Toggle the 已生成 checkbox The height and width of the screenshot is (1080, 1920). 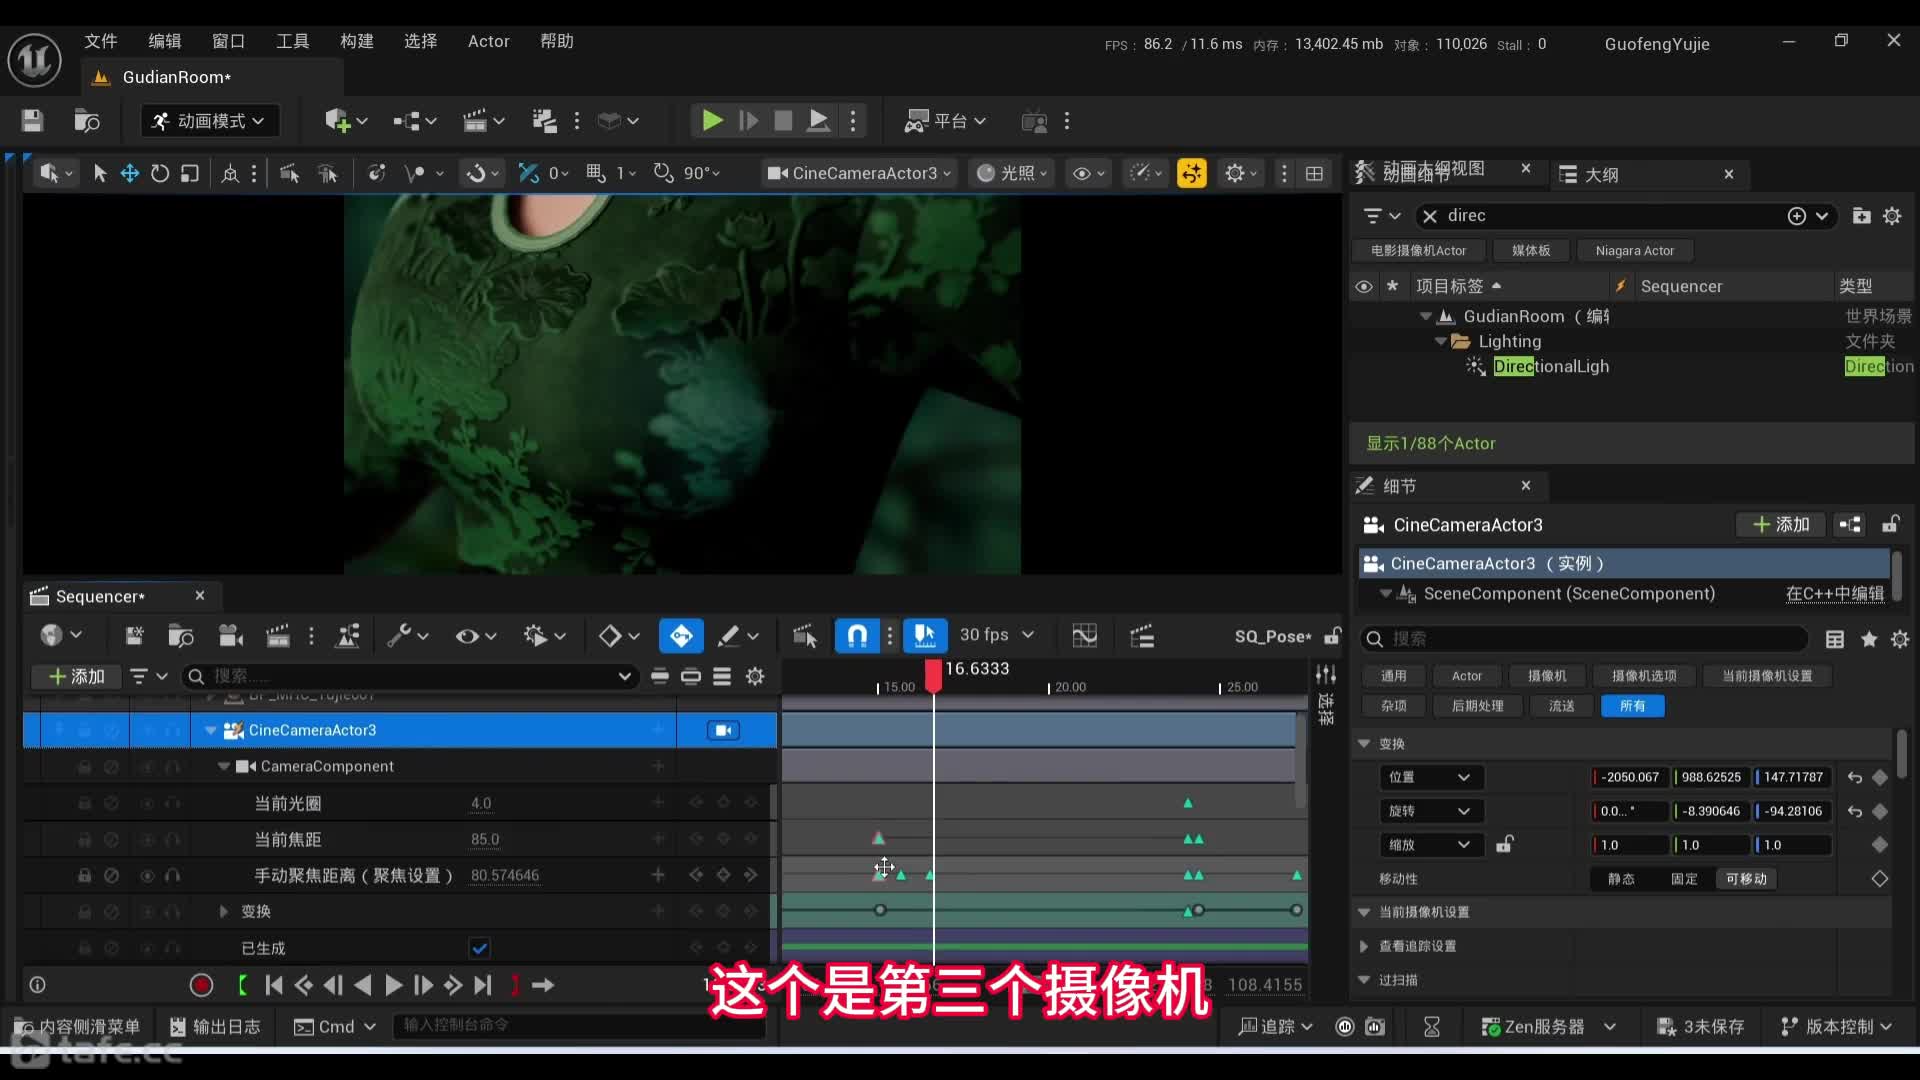[x=479, y=948]
